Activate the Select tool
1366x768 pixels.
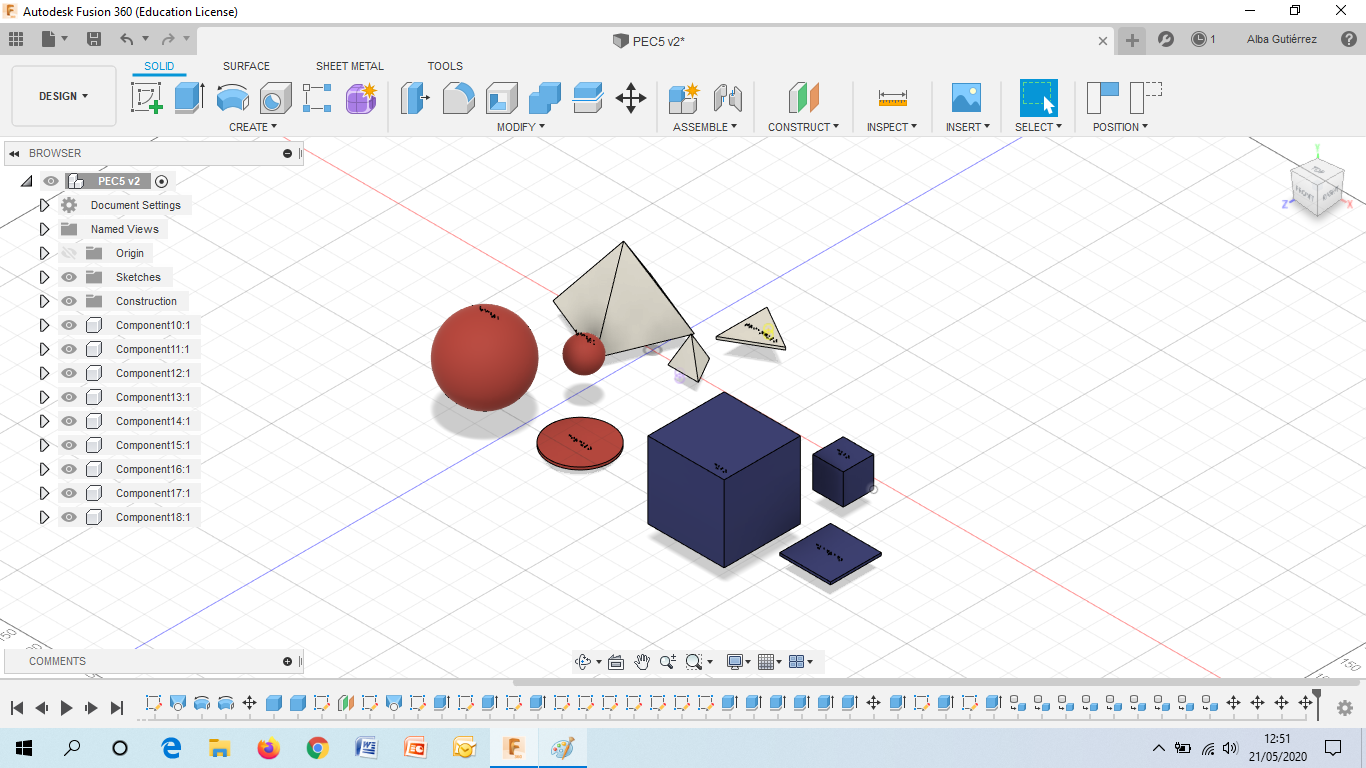click(1039, 98)
